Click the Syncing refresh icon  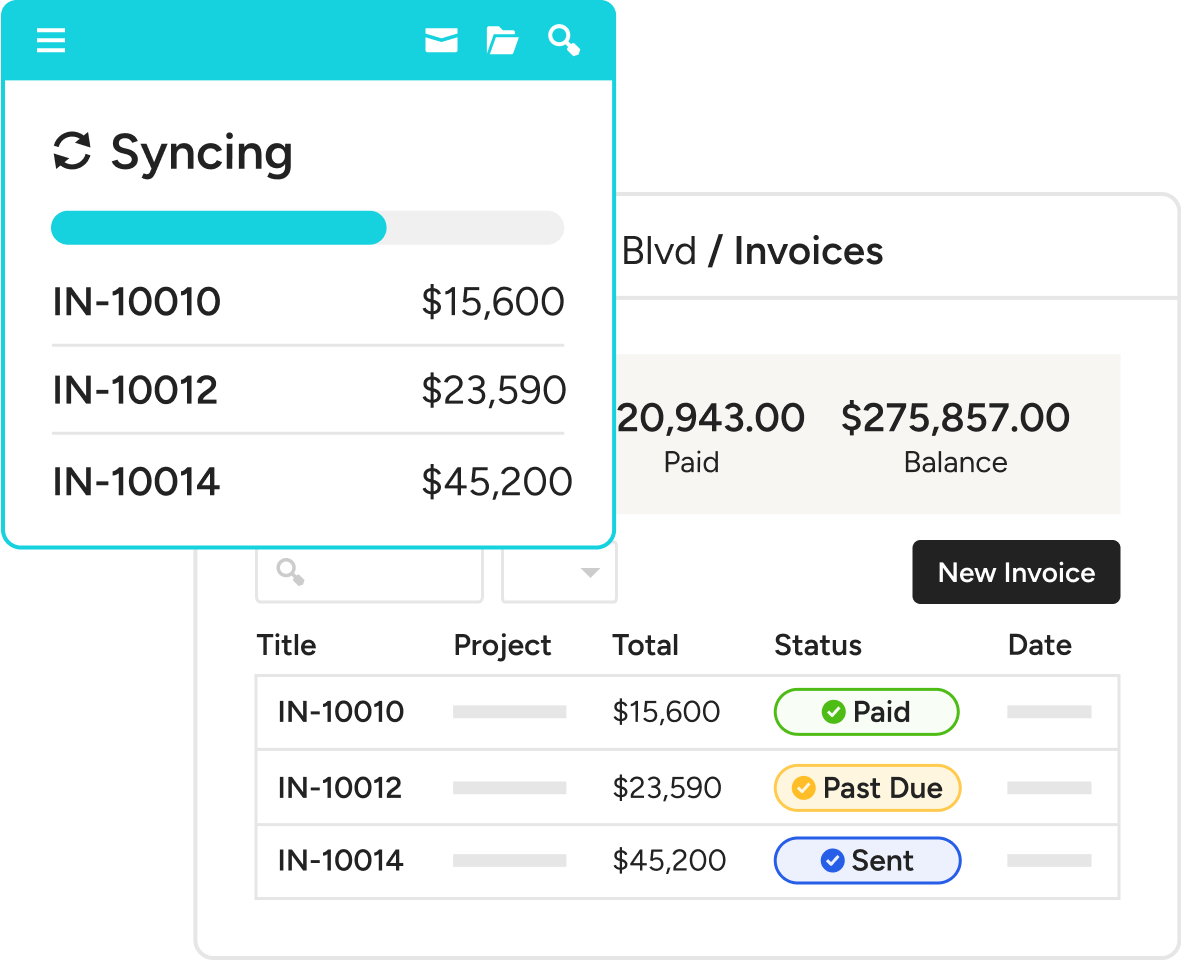pos(72,151)
